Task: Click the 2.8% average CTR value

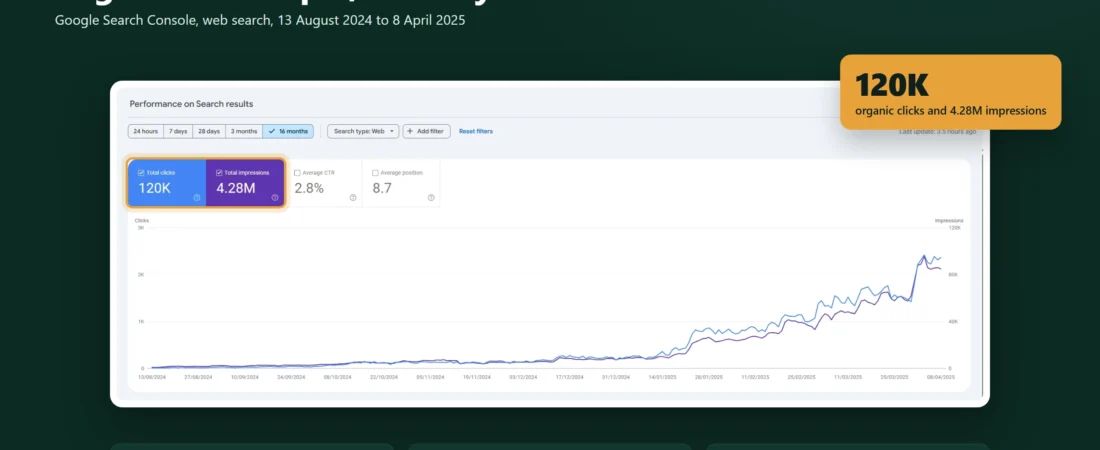Action: pos(309,188)
